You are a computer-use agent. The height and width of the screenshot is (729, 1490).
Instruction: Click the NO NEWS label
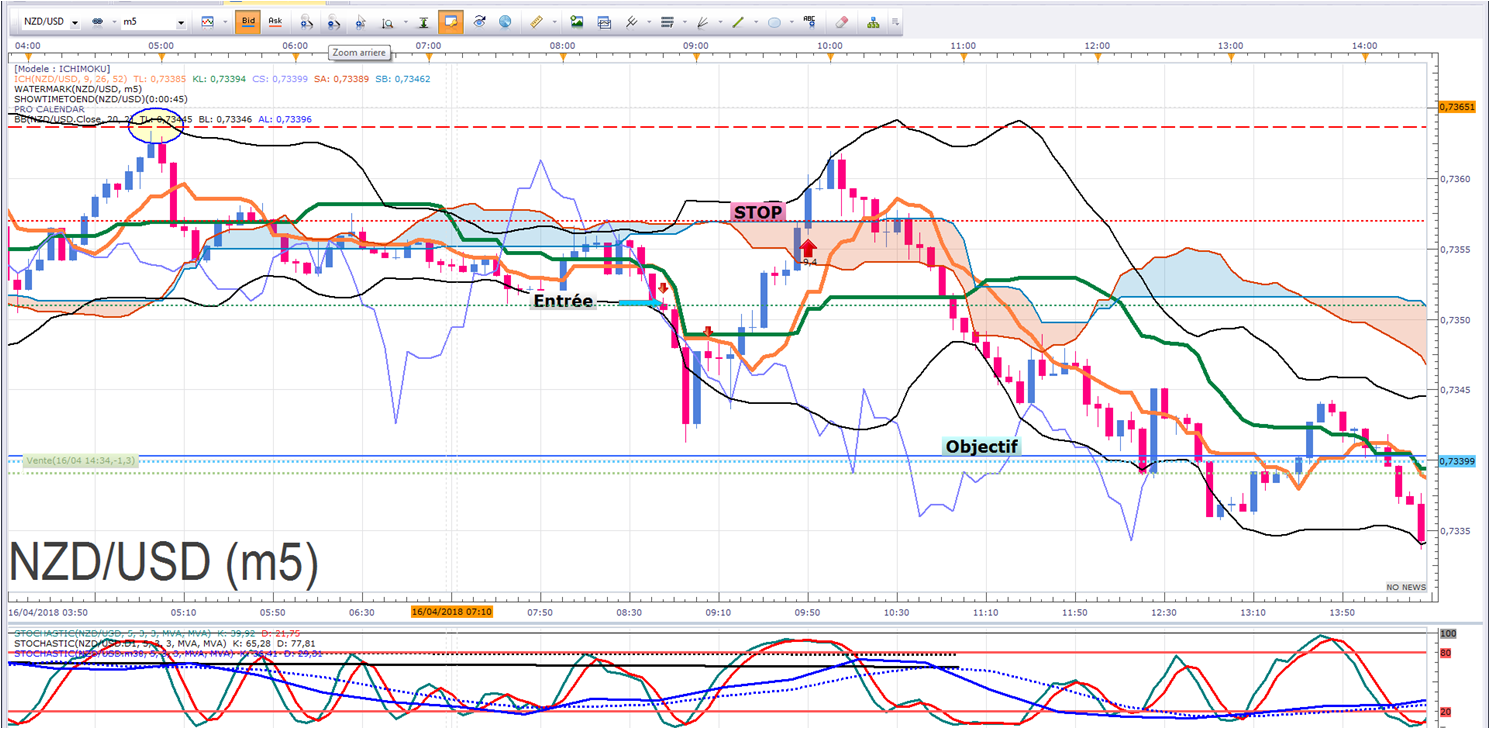coord(1405,587)
